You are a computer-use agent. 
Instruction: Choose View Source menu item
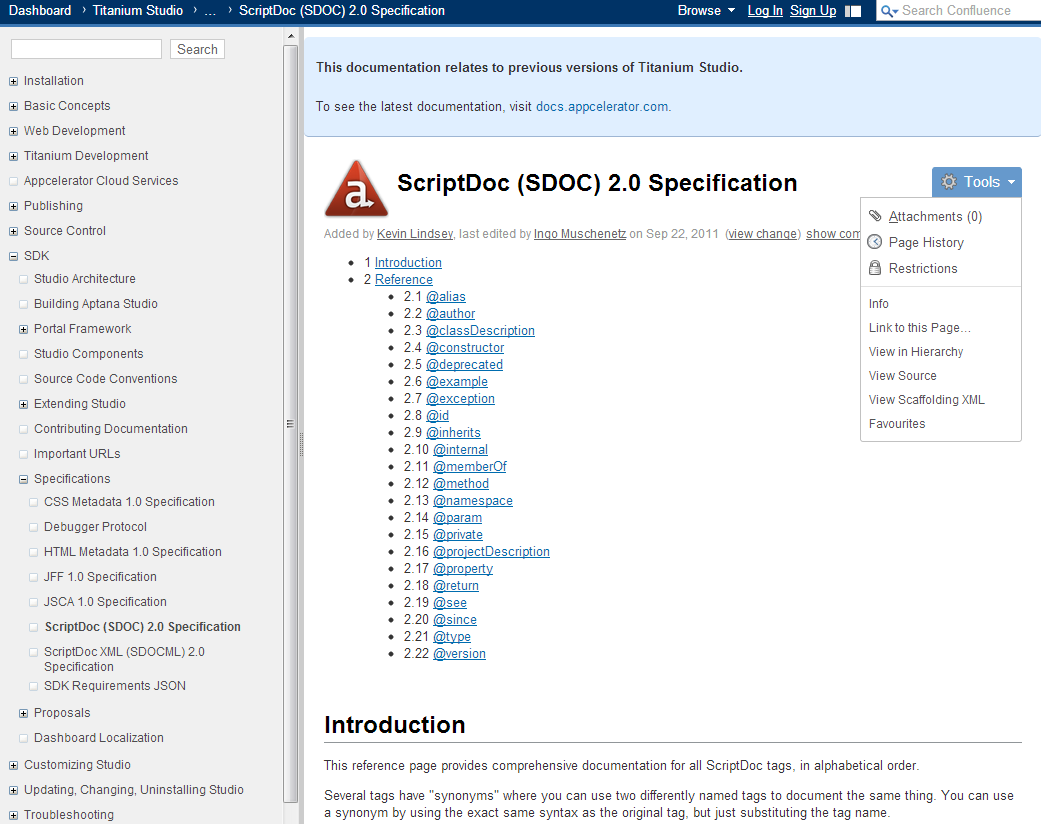pos(902,375)
